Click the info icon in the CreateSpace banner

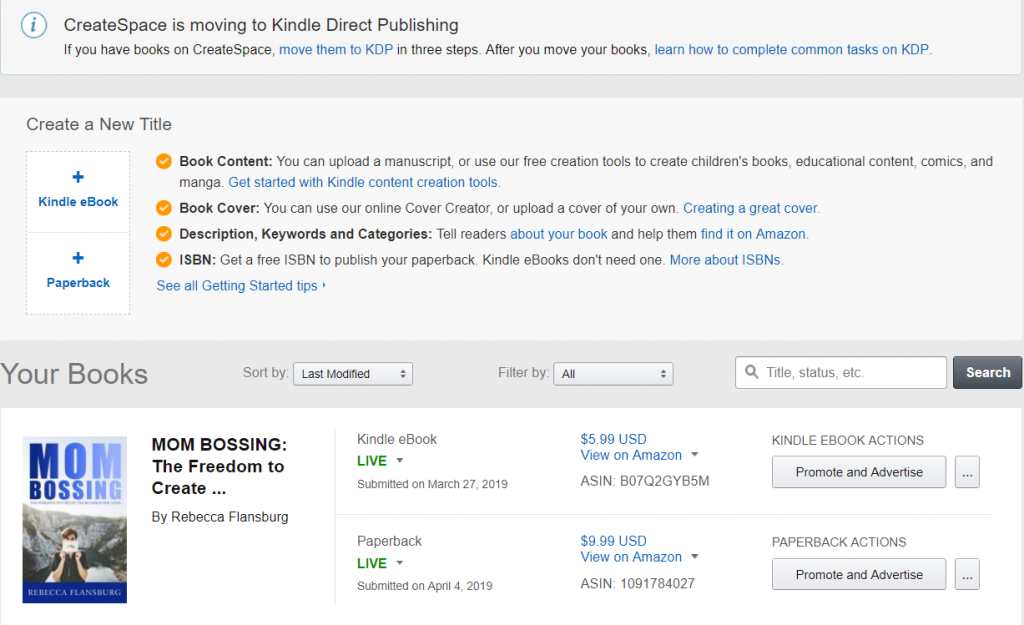[33, 25]
